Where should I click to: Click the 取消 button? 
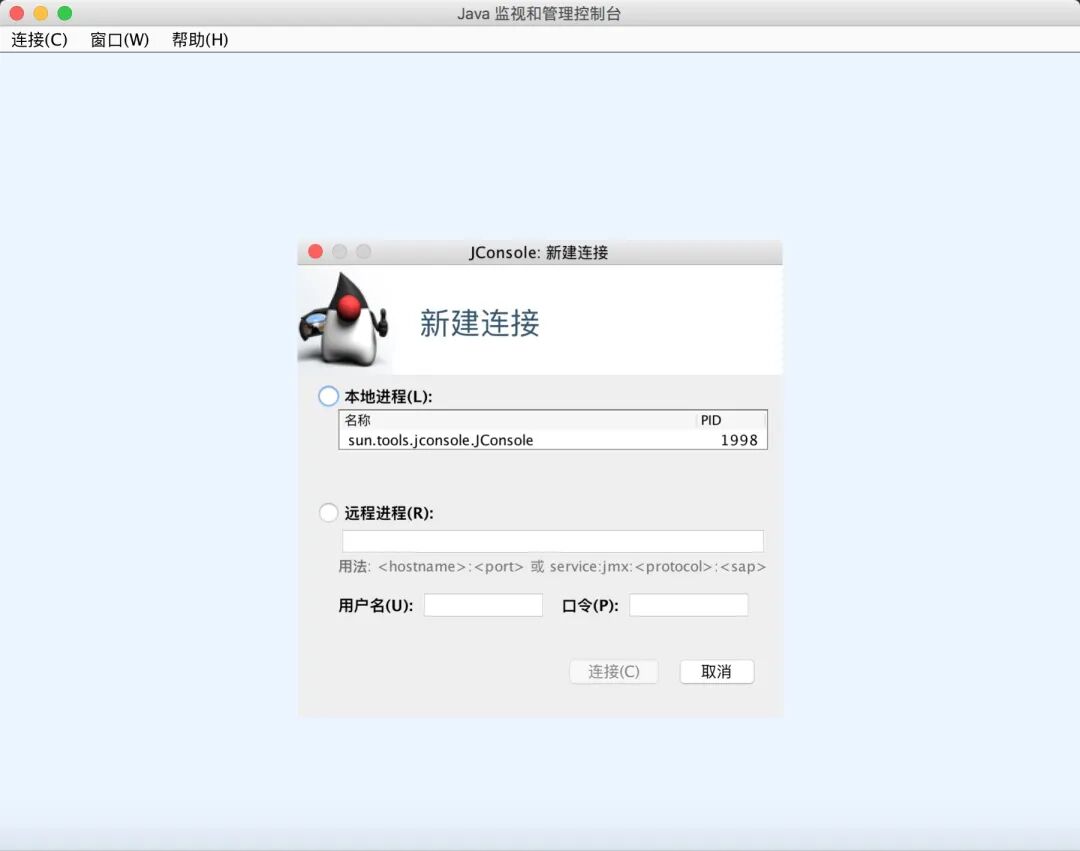(x=717, y=671)
